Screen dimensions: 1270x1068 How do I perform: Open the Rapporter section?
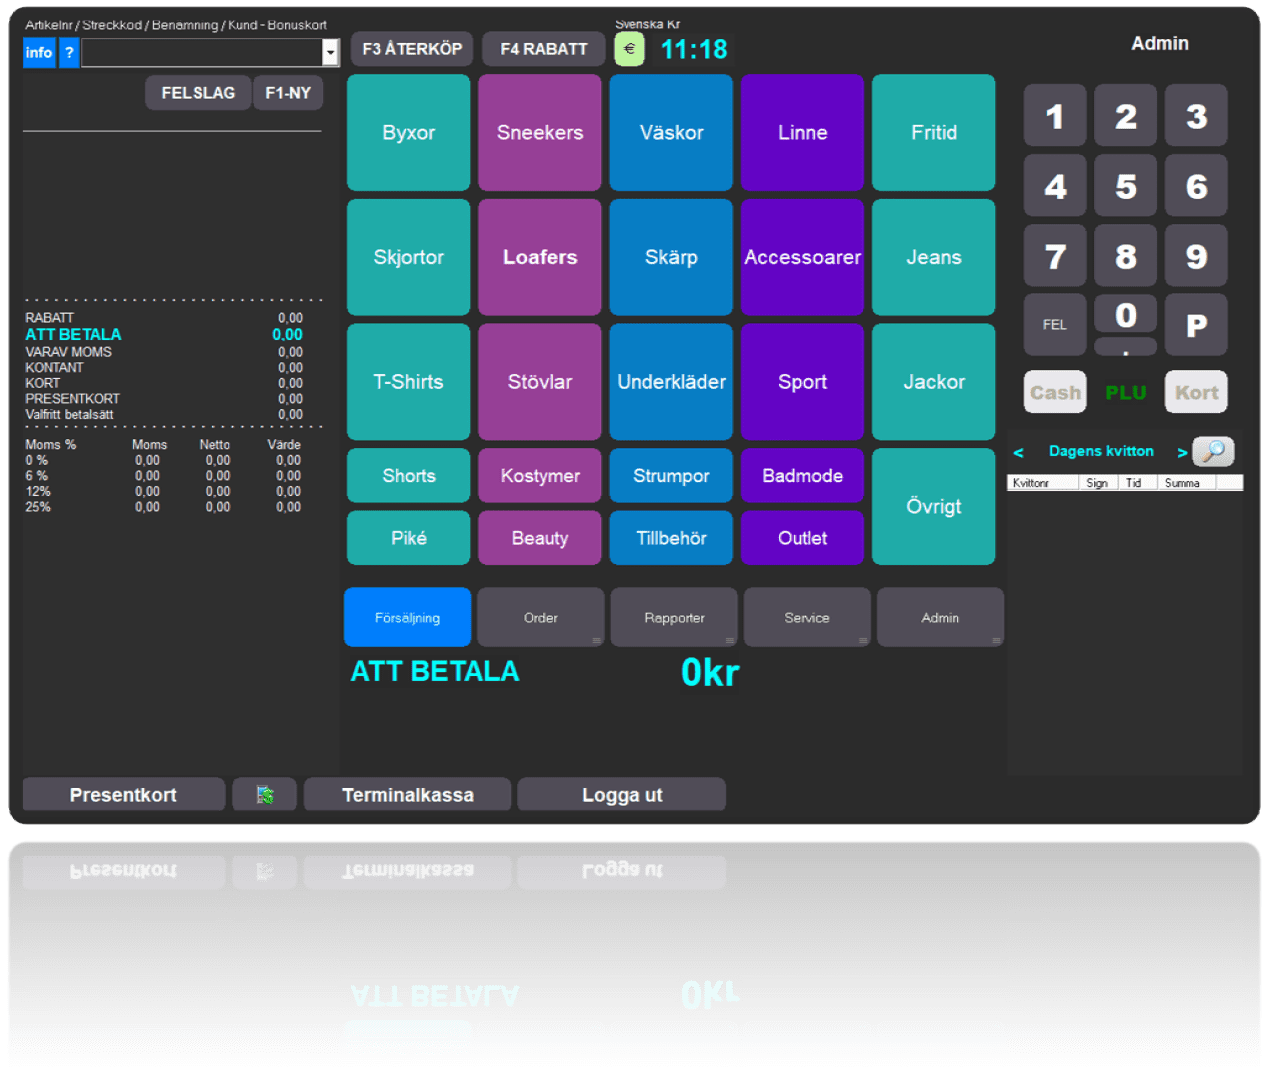(x=673, y=617)
